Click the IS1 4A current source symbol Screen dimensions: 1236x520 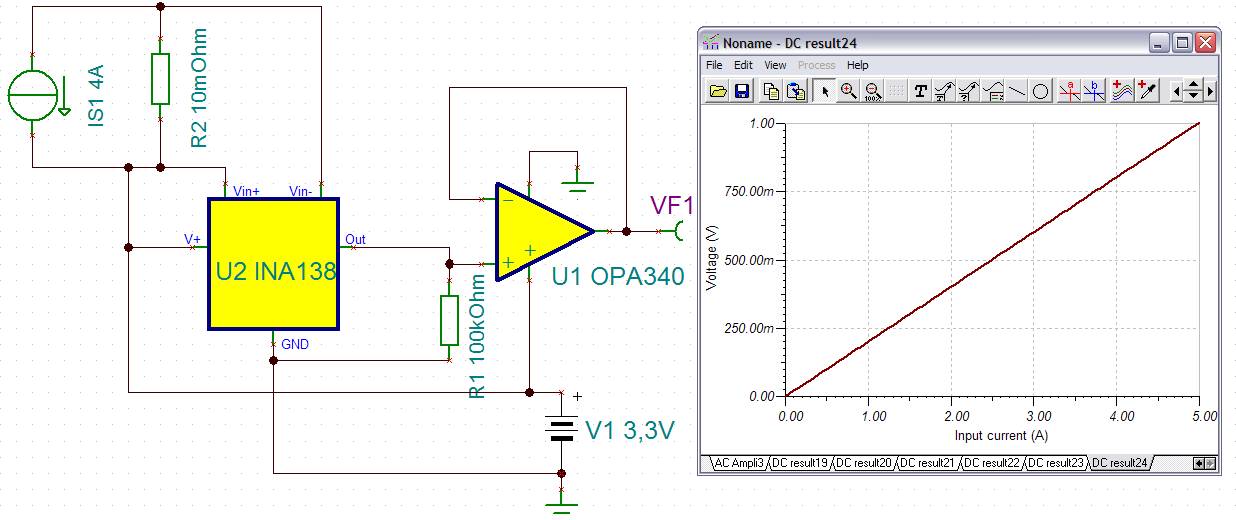tap(32, 97)
